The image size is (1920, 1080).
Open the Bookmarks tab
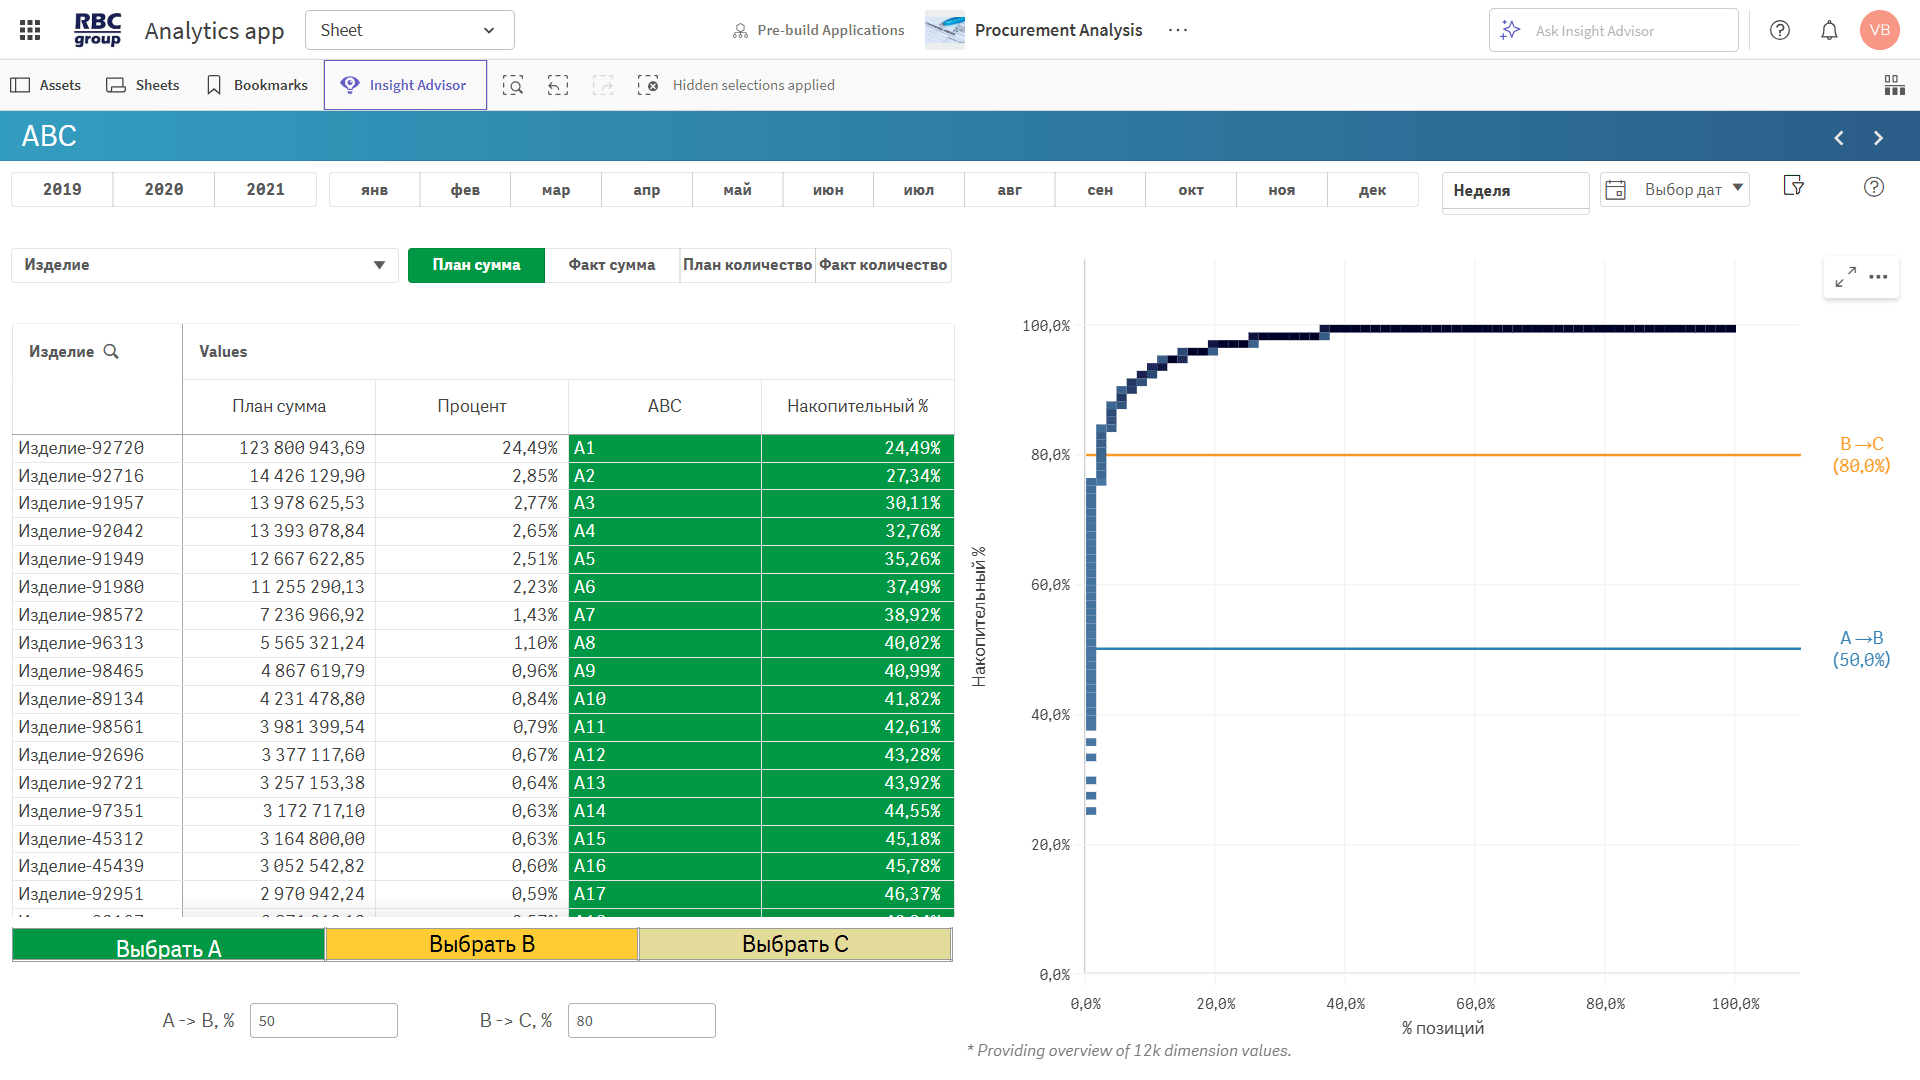pyautogui.click(x=256, y=85)
